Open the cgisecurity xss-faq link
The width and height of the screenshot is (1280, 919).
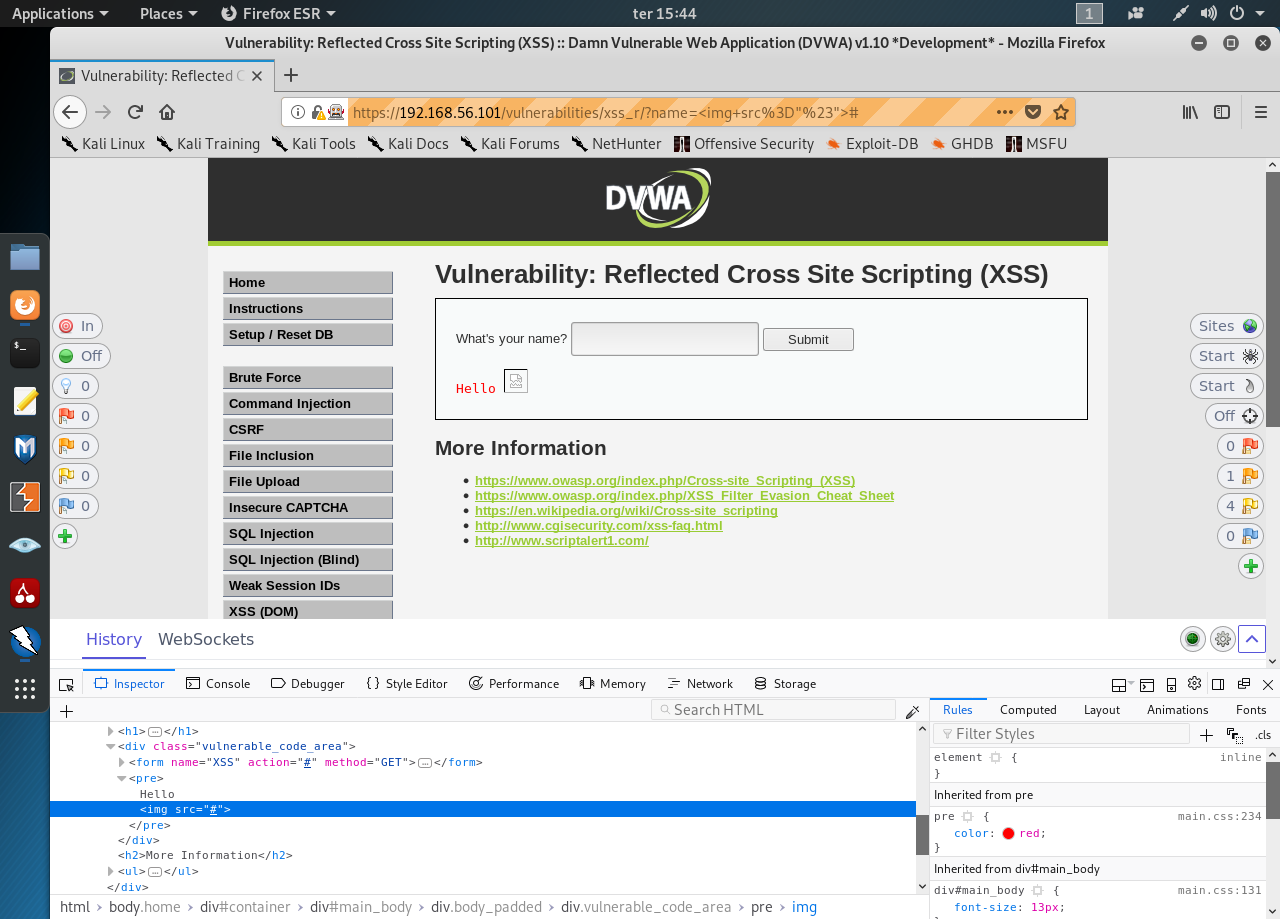[x=598, y=526]
